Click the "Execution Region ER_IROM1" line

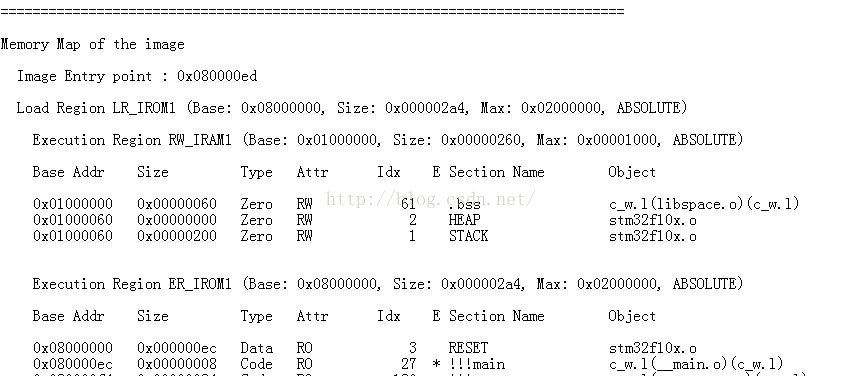point(388,284)
